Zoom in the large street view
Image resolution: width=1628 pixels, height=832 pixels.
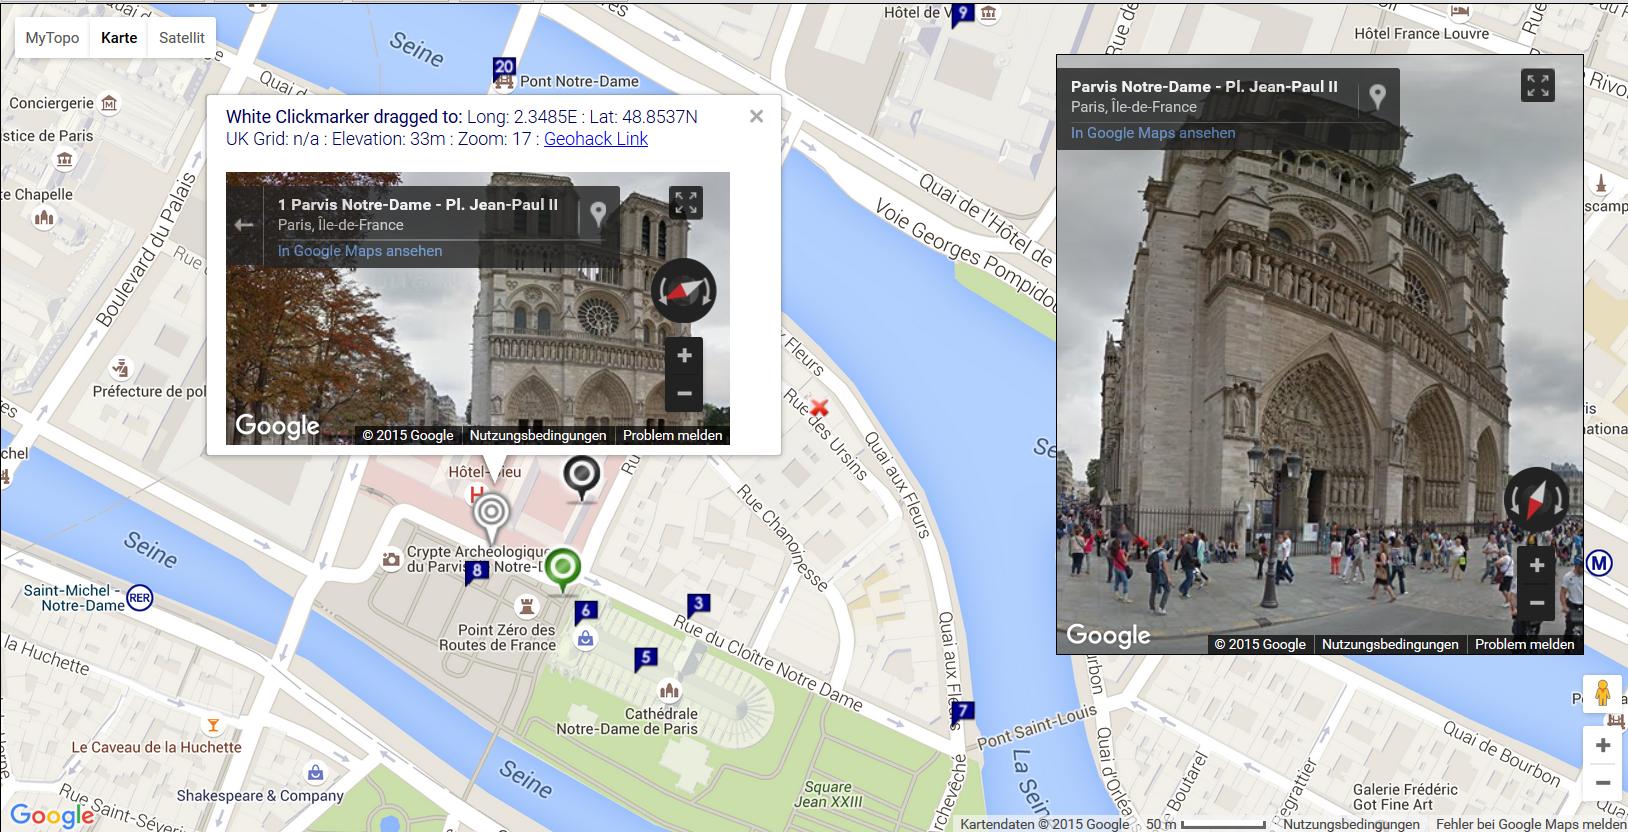click(x=1537, y=565)
